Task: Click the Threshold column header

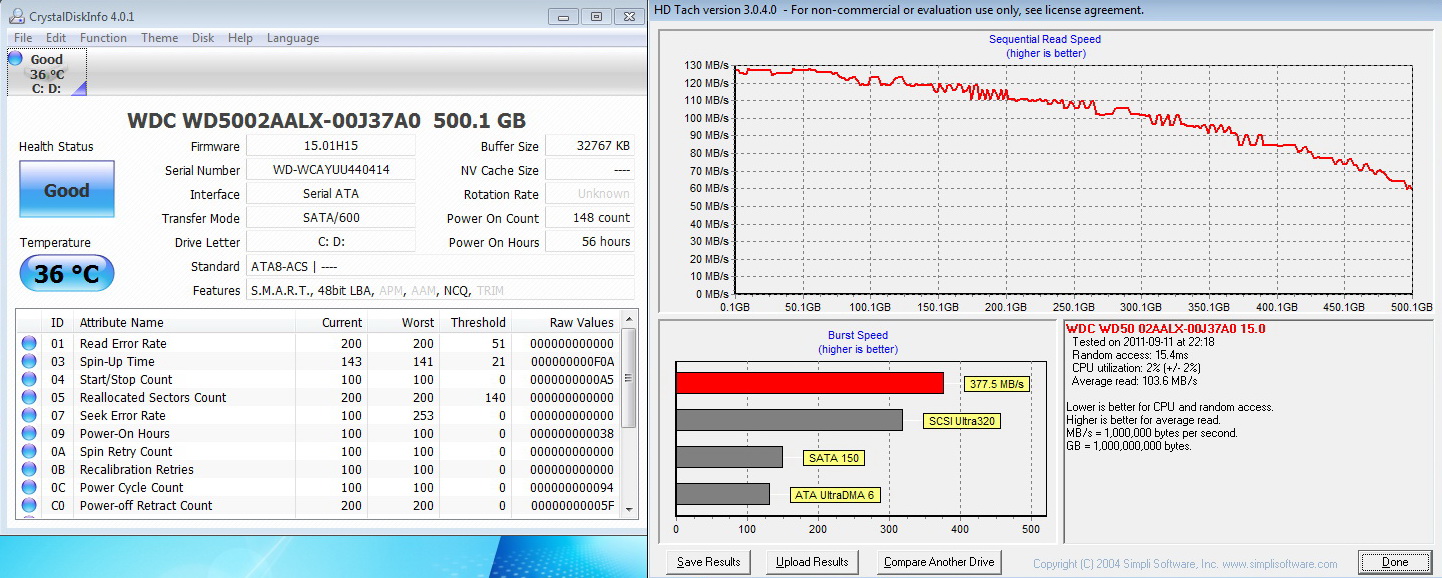Action: tap(475, 323)
